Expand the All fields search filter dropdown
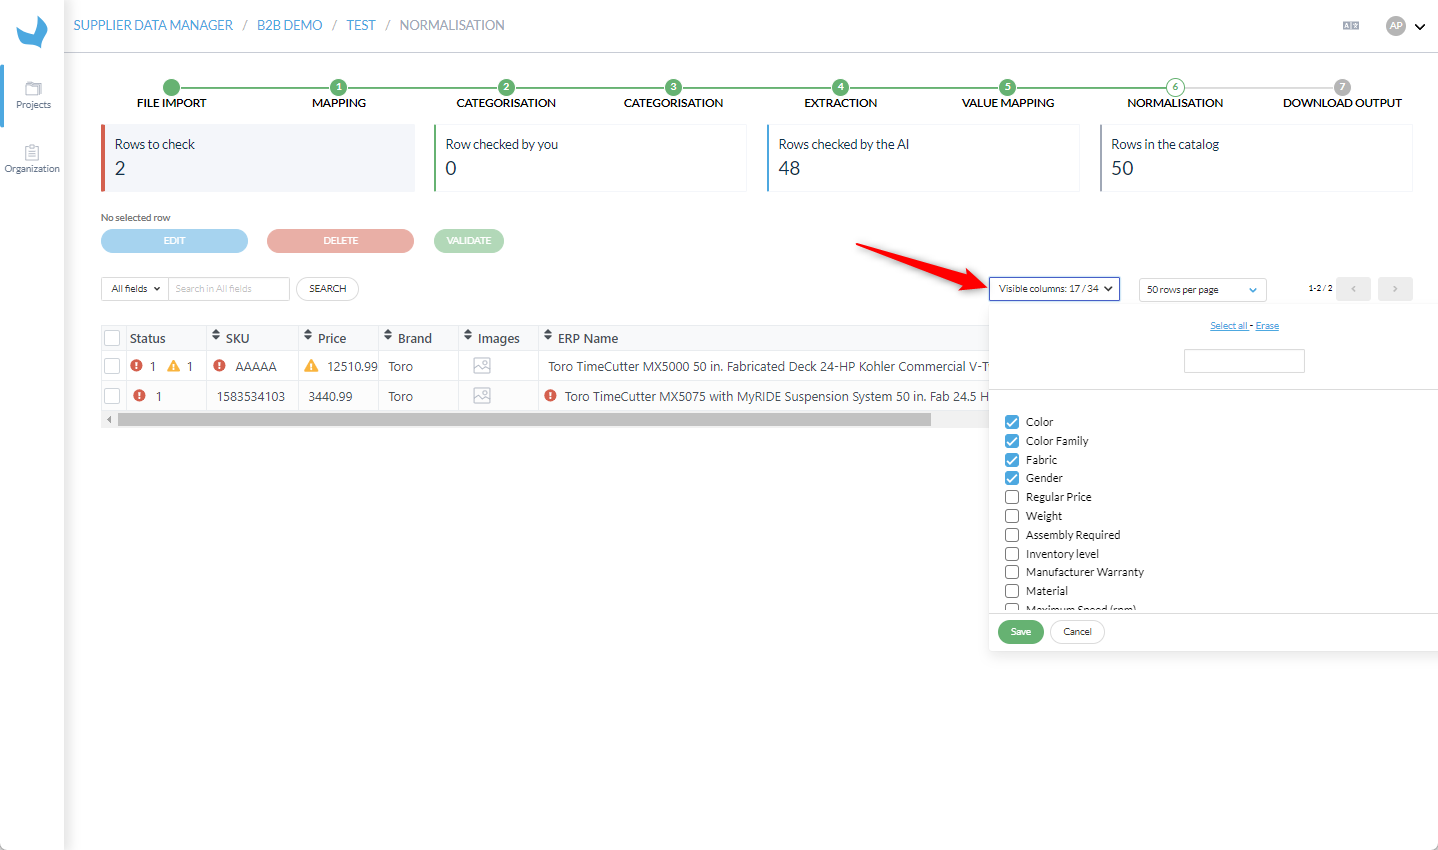The image size is (1438, 850). pyautogui.click(x=135, y=289)
